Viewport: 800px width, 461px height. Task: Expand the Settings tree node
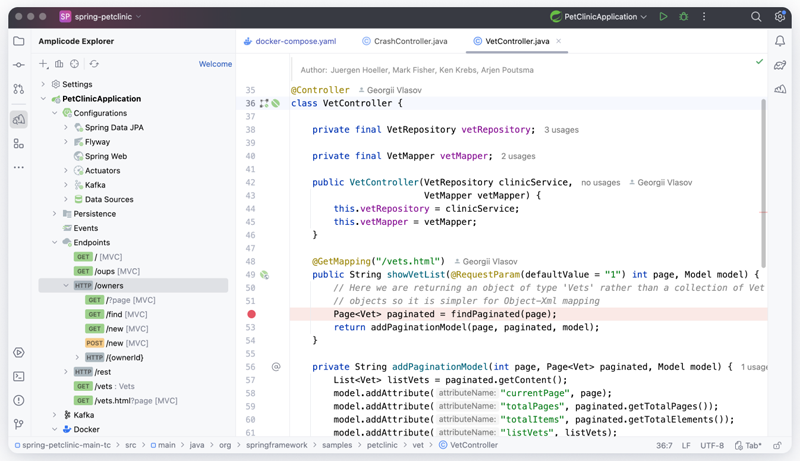(x=43, y=84)
